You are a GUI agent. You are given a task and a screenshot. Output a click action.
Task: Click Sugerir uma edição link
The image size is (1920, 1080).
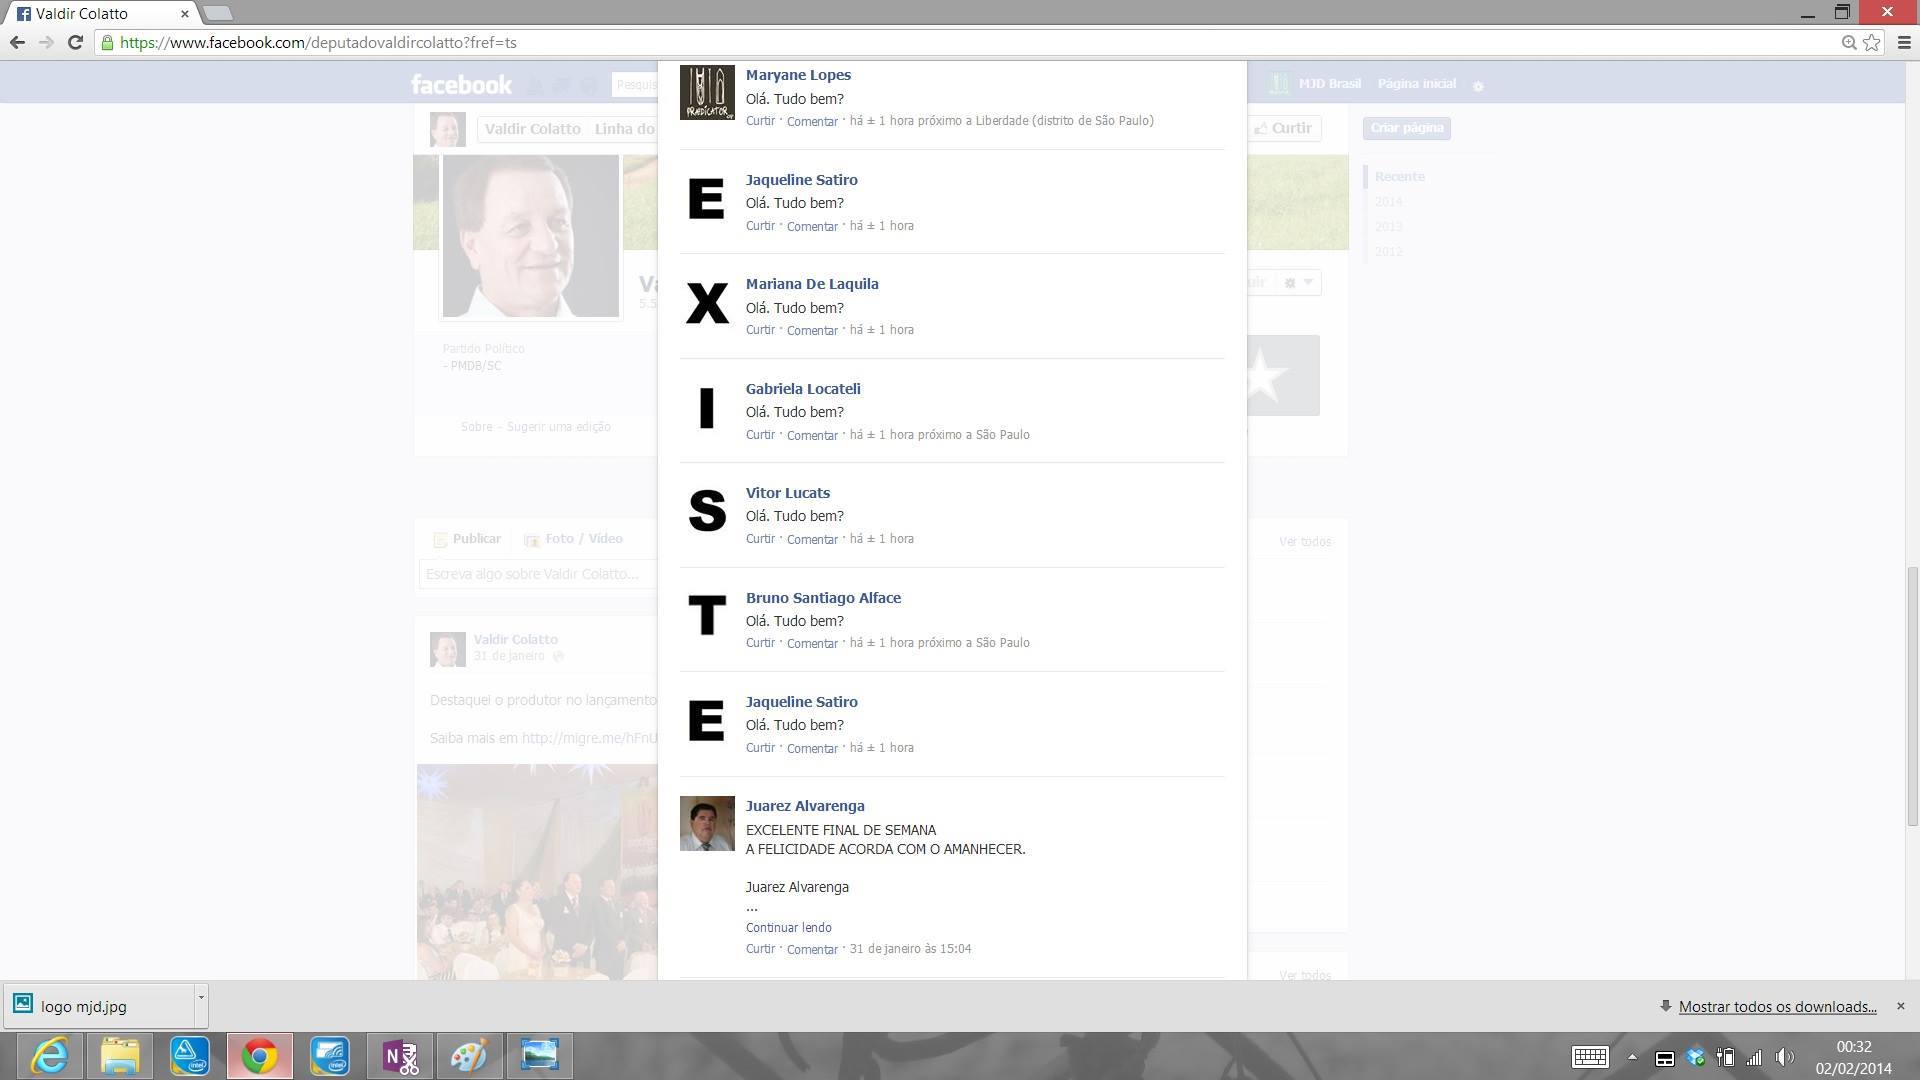[558, 427]
